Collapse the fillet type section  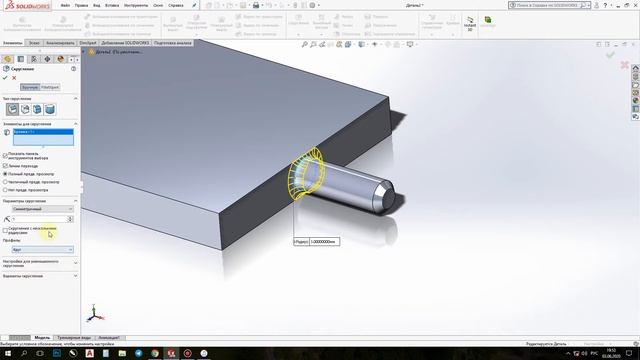(x=76, y=99)
